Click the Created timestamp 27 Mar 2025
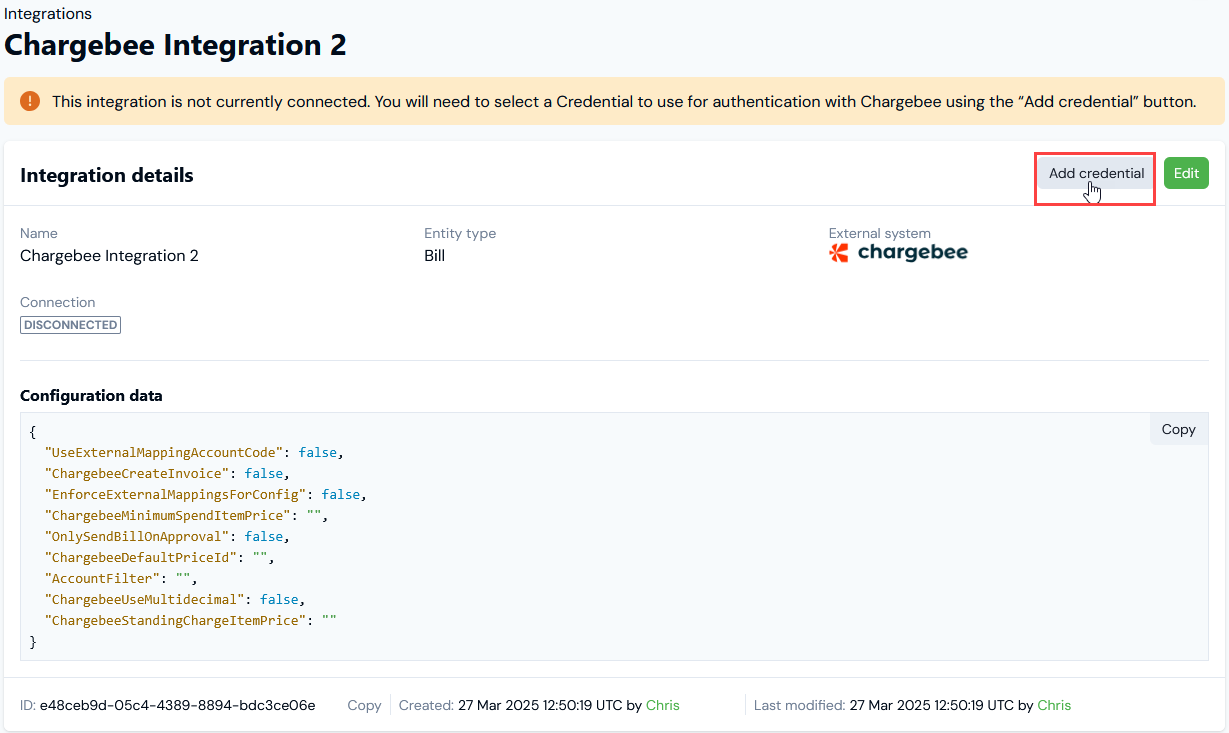 click(x=540, y=705)
